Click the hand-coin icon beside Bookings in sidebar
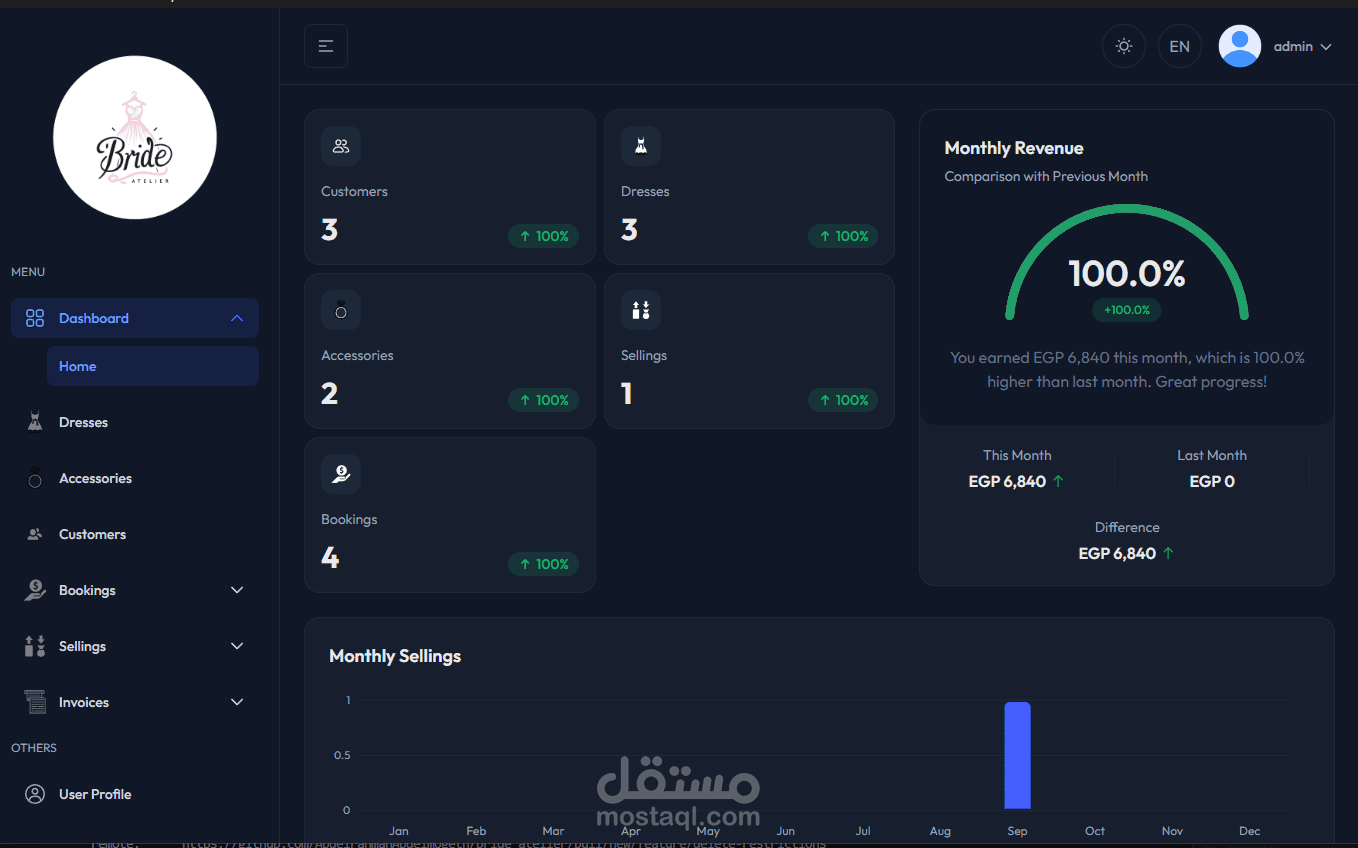The width and height of the screenshot is (1358, 848). 35,590
